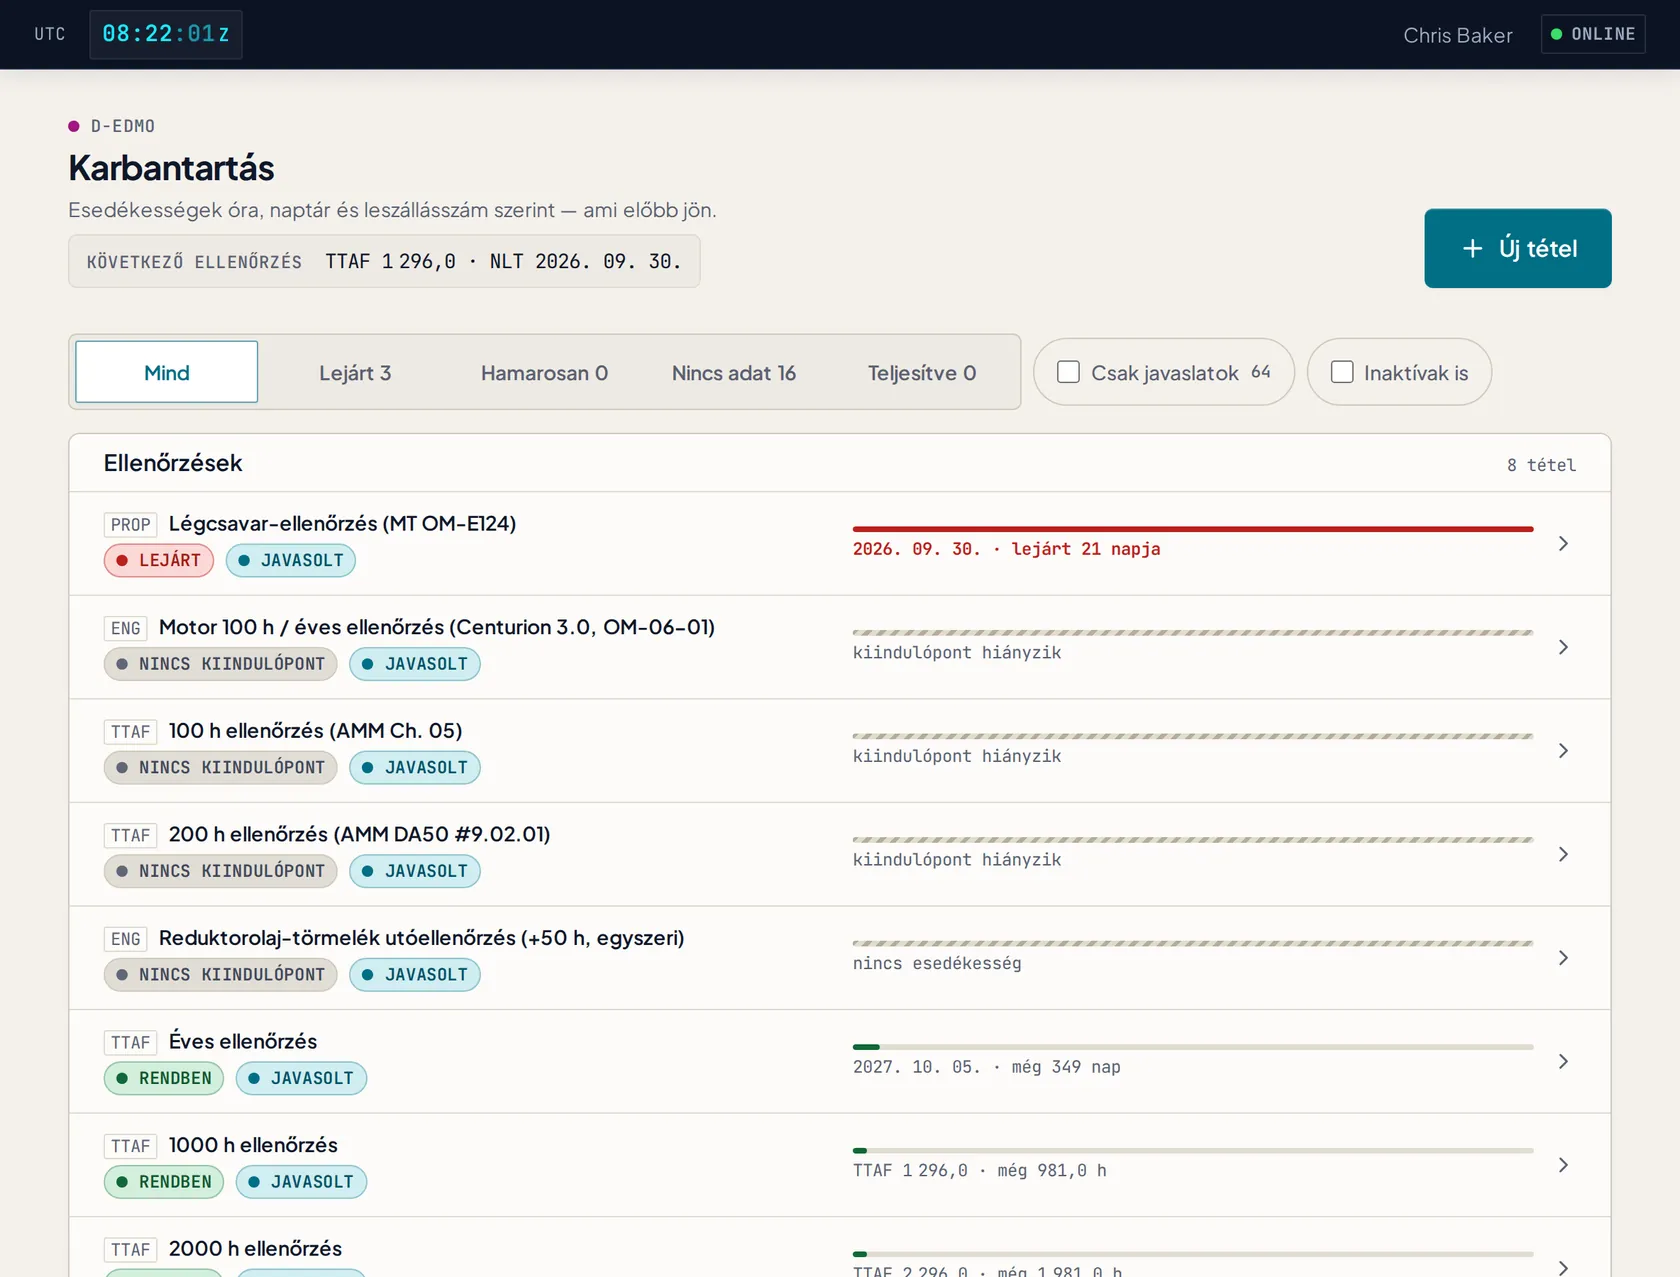Click the Új tétel button
1680x1277 pixels.
point(1517,248)
